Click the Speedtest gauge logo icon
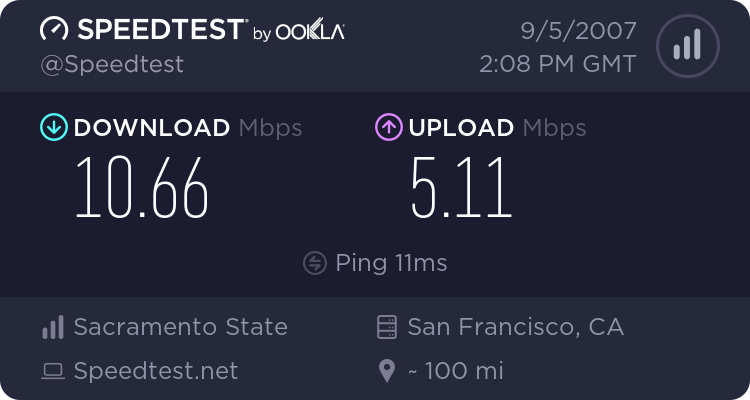Image resolution: width=750 pixels, height=400 pixels. [x=54, y=30]
